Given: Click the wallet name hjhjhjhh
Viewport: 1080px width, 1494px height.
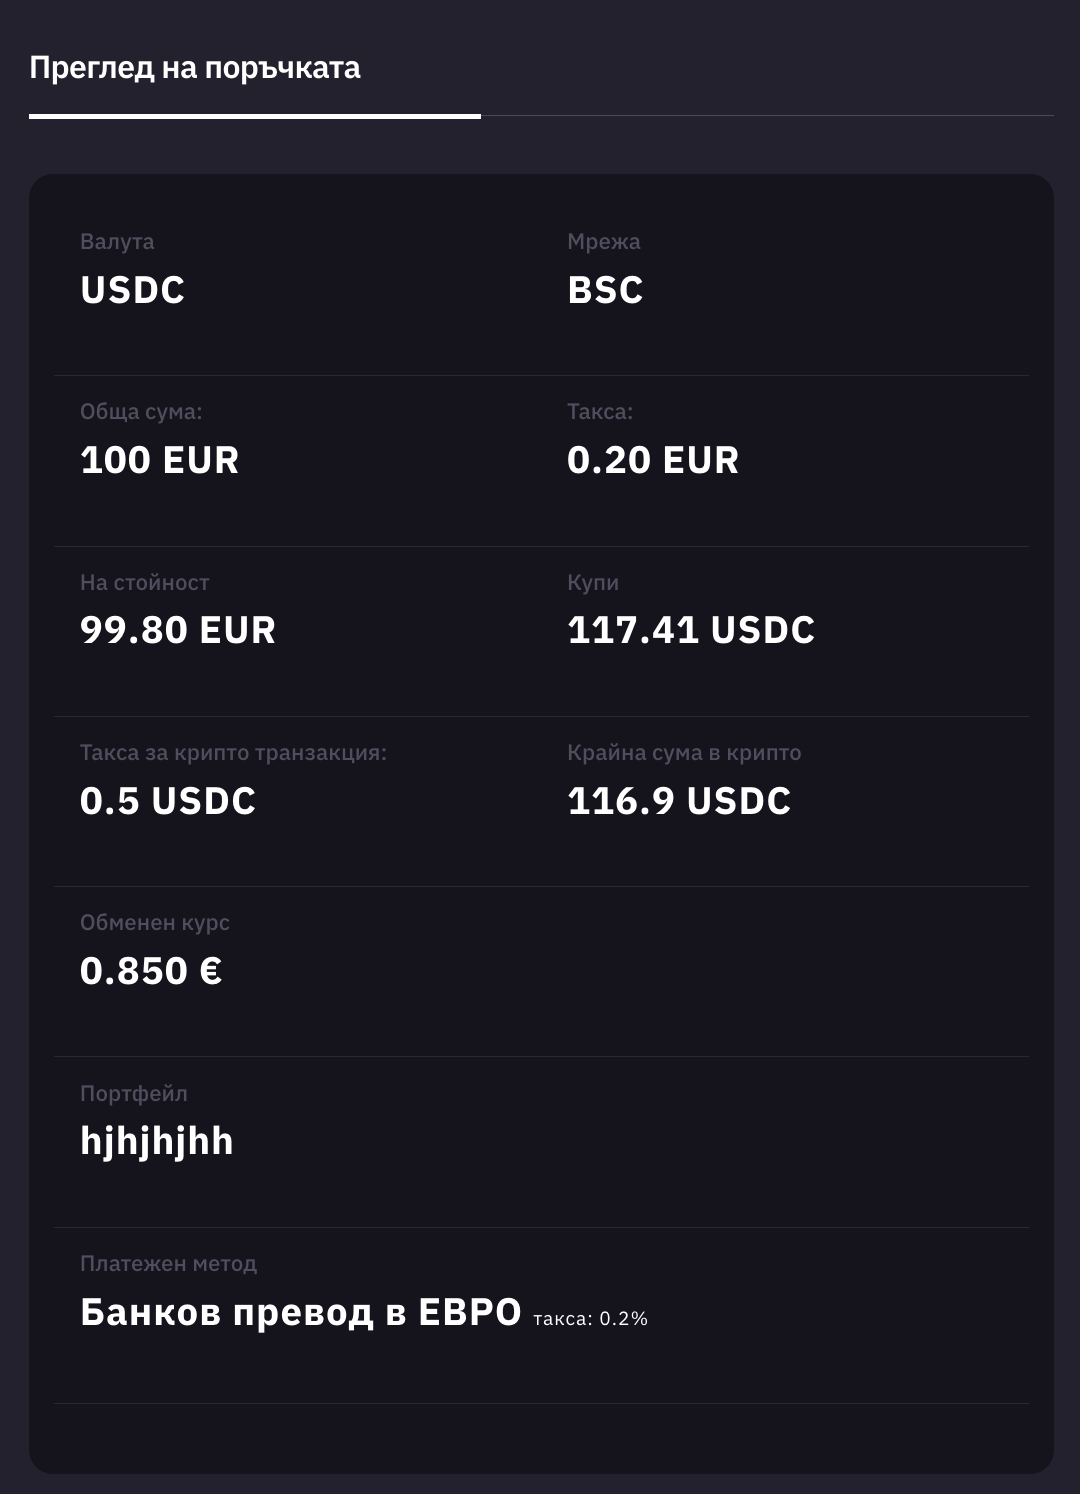Looking at the screenshot, I should (x=157, y=1141).
